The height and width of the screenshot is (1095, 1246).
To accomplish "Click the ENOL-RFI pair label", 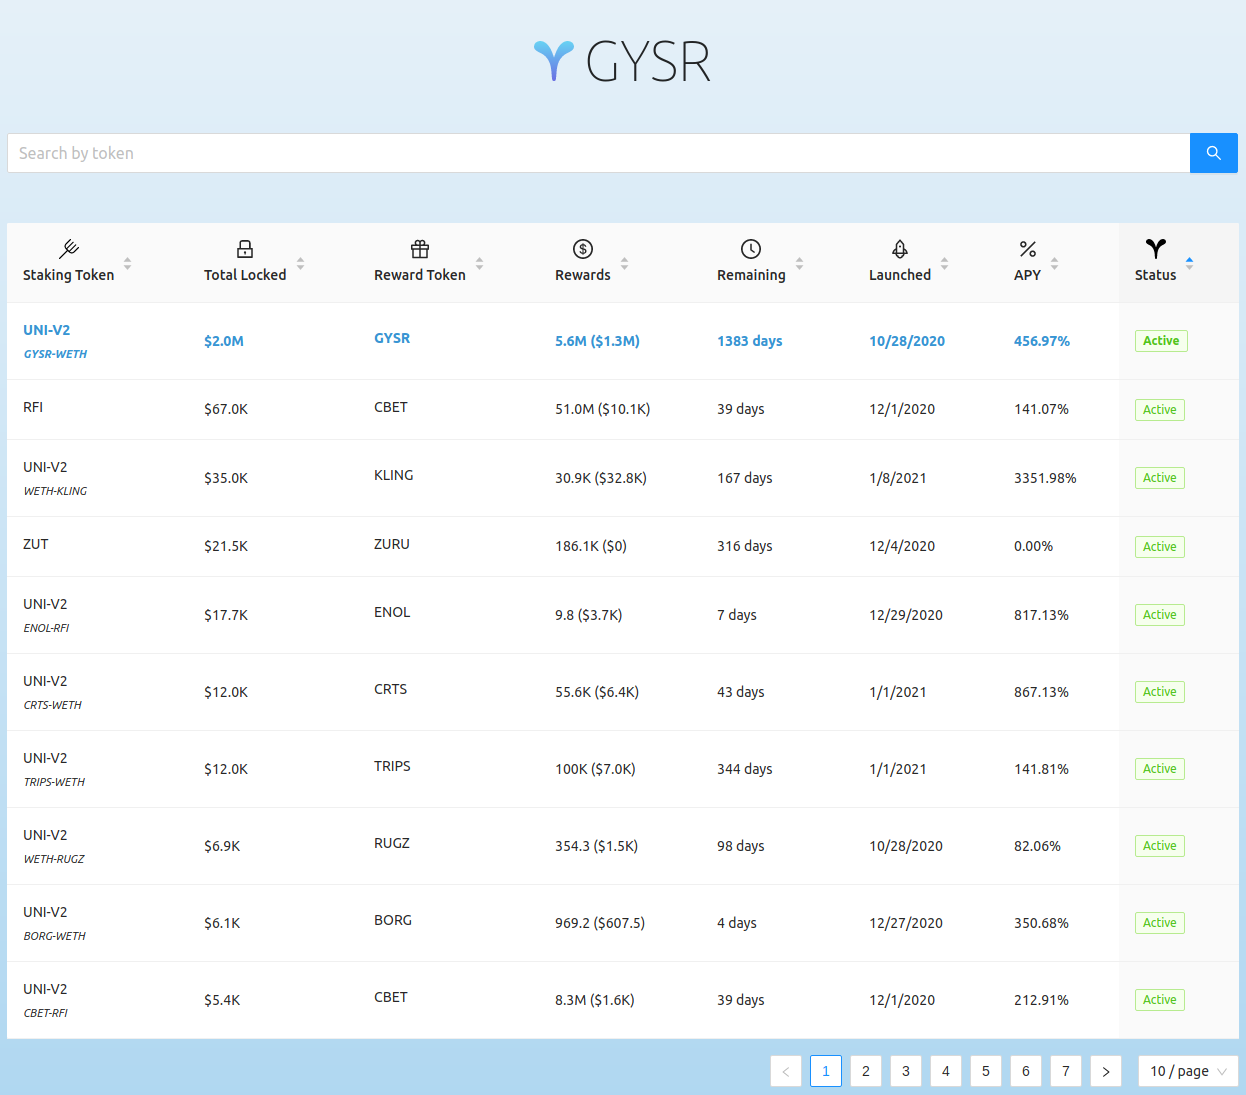I will (46, 628).
